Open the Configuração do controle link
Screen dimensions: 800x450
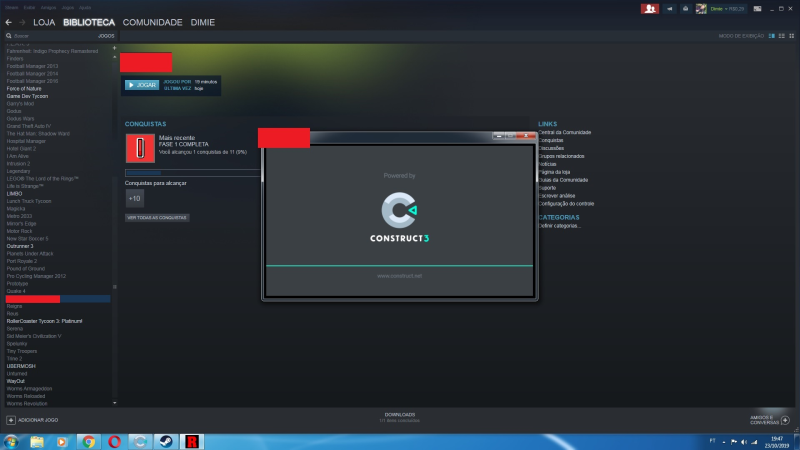coord(566,204)
